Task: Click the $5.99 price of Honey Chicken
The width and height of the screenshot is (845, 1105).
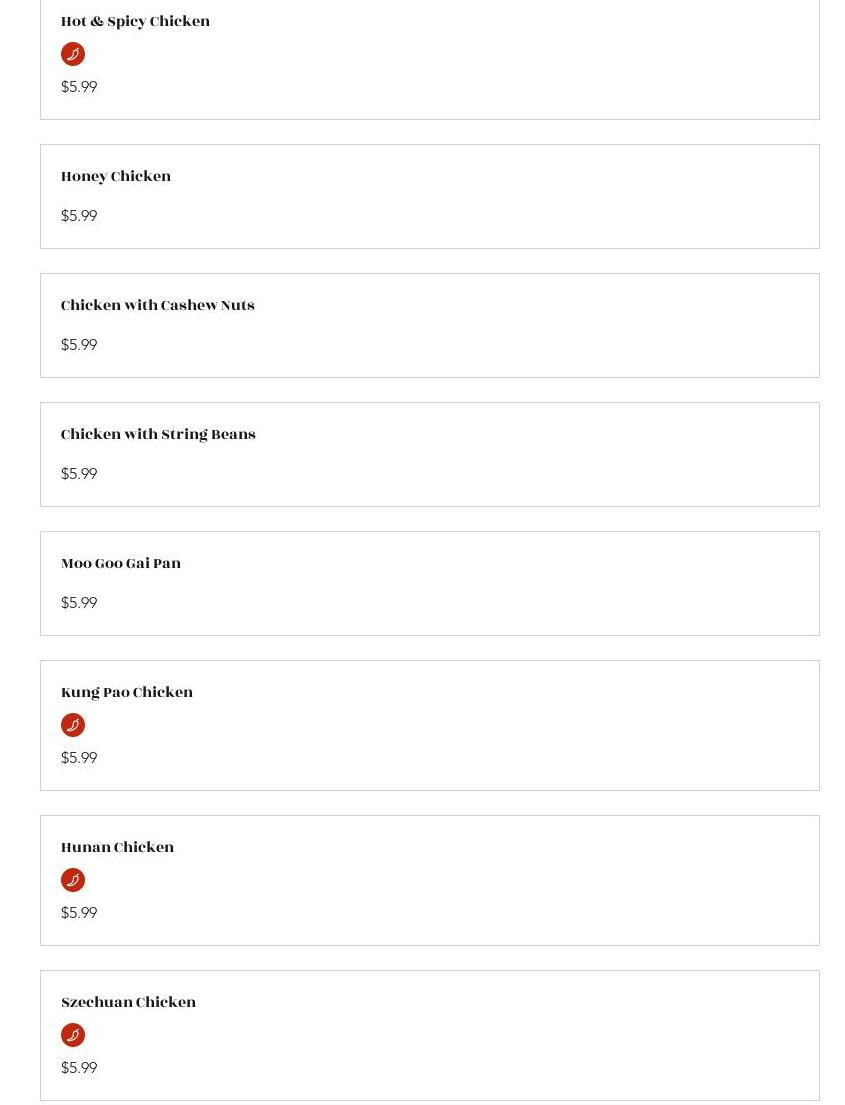Action: coord(79,215)
